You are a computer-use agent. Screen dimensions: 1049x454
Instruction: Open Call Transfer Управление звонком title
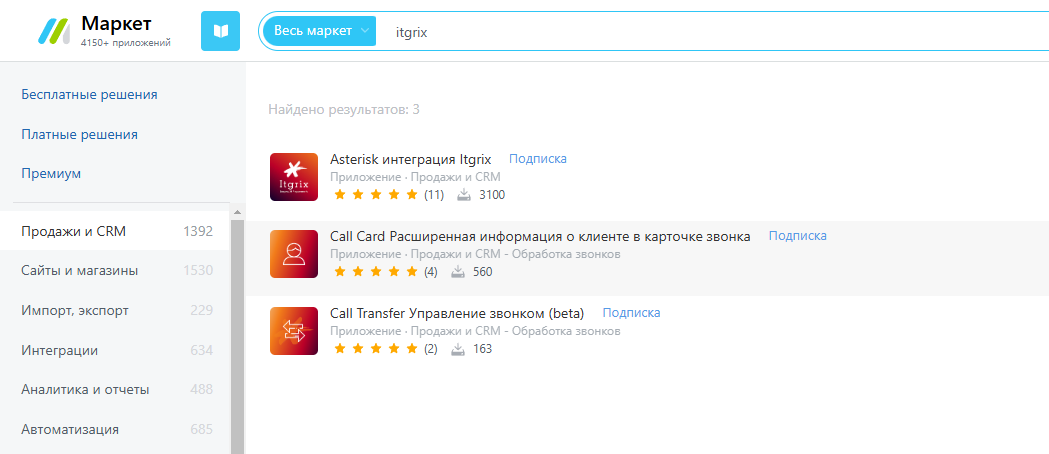pyautogui.click(x=457, y=313)
